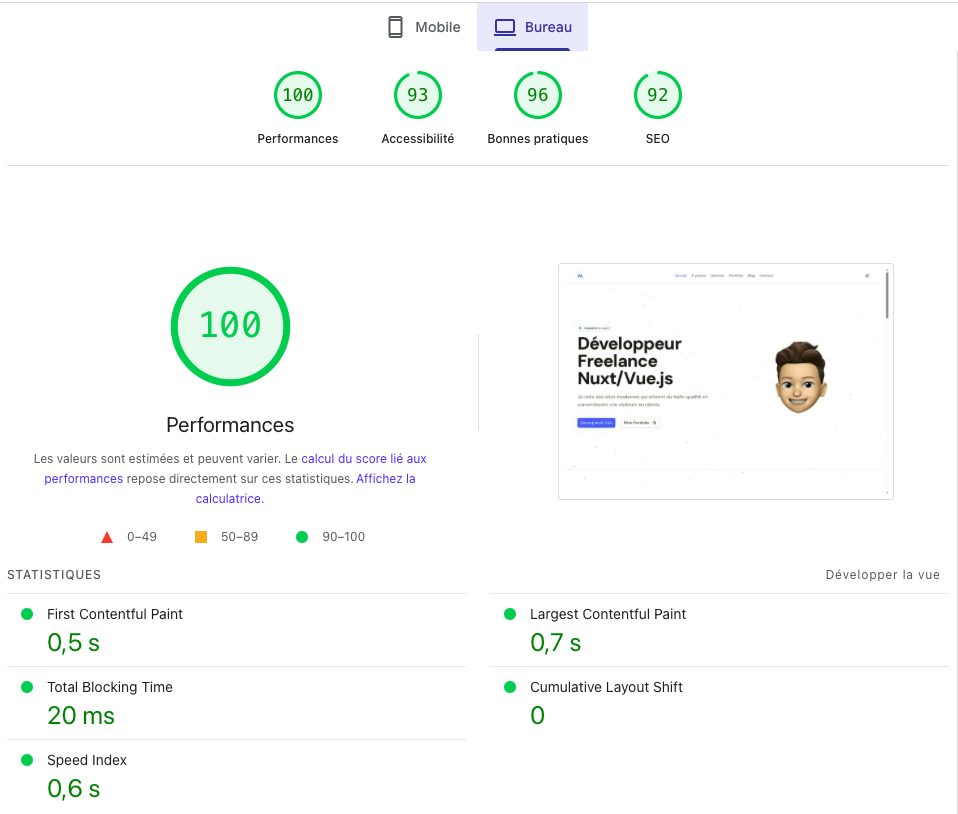Expand the Largest Contentful Paint metric
Screen dimensions: 958x814
[x=608, y=614]
